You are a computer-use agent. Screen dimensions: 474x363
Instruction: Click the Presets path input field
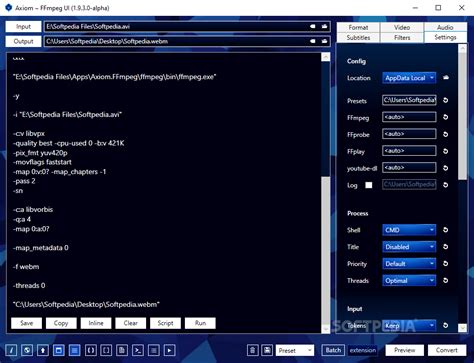click(409, 100)
